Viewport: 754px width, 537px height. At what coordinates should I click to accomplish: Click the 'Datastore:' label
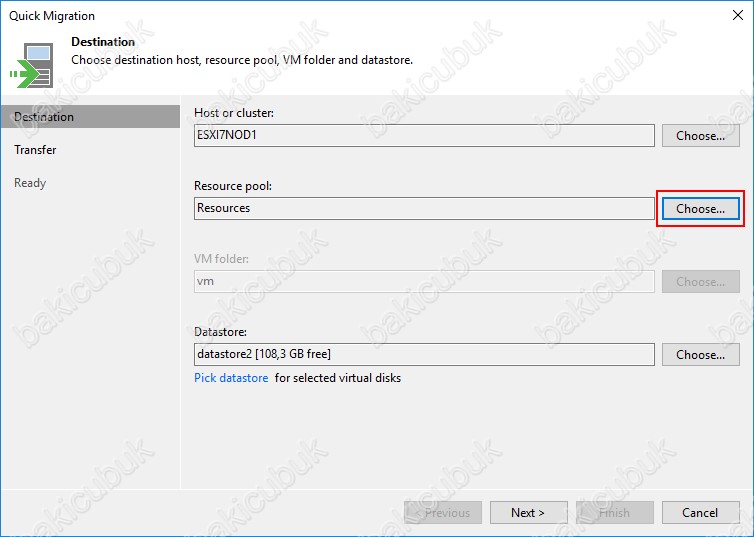pos(220,332)
